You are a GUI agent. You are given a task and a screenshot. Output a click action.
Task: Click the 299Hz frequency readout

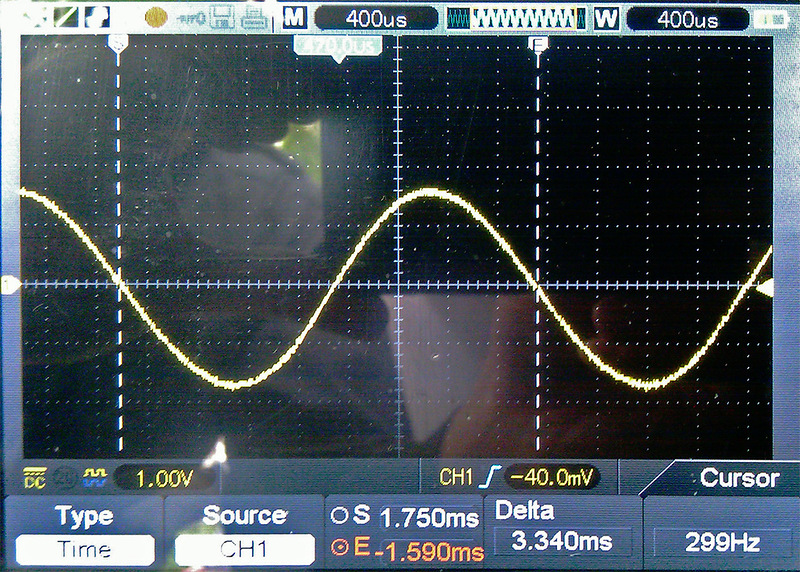[x=719, y=542]
